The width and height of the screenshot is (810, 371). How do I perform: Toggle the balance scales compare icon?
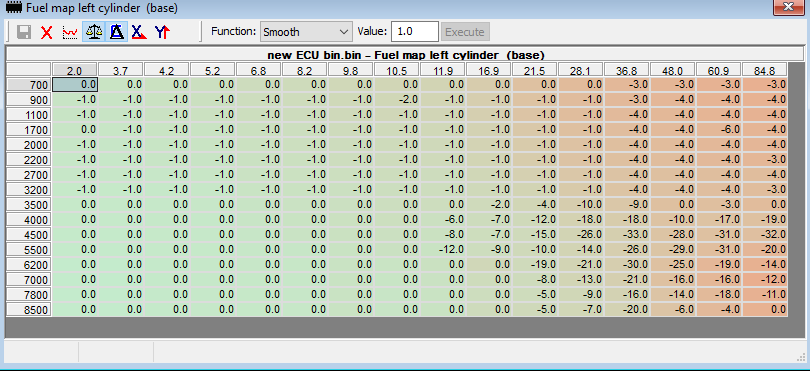point(94,32)
